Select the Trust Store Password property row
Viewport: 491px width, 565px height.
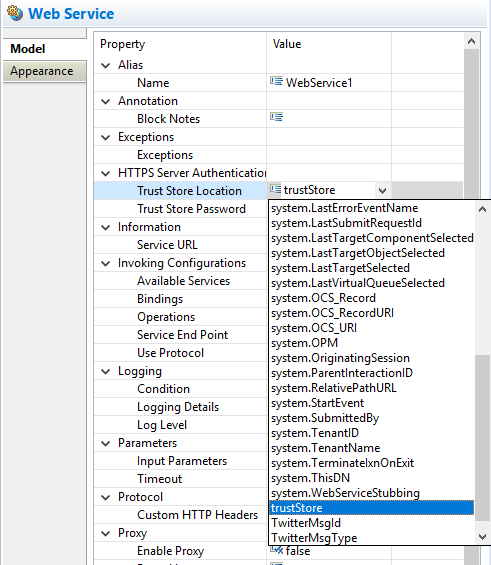coord(180,209)
